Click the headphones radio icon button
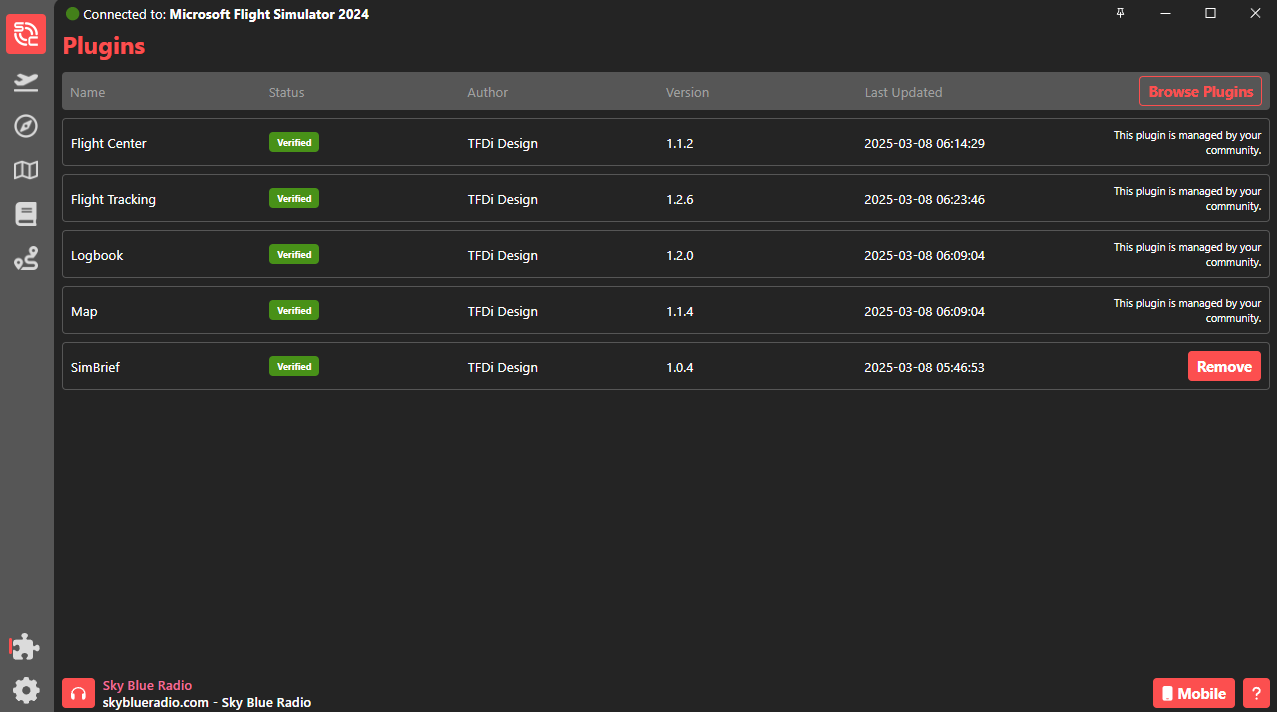The height and width of the screenshot is (712, 1277). coord(78,694)
